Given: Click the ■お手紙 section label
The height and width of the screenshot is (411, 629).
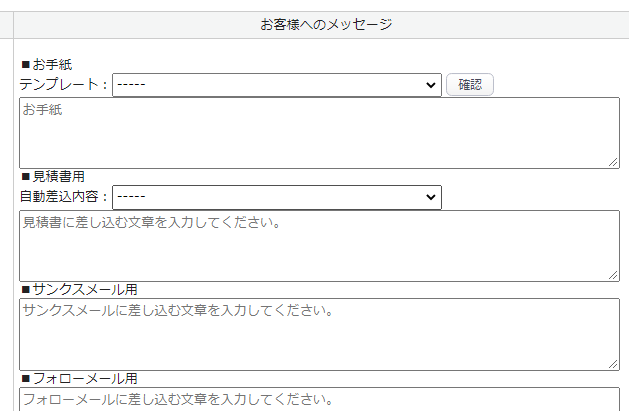Looking at the screenshot, I should click(x=47, y=64).
